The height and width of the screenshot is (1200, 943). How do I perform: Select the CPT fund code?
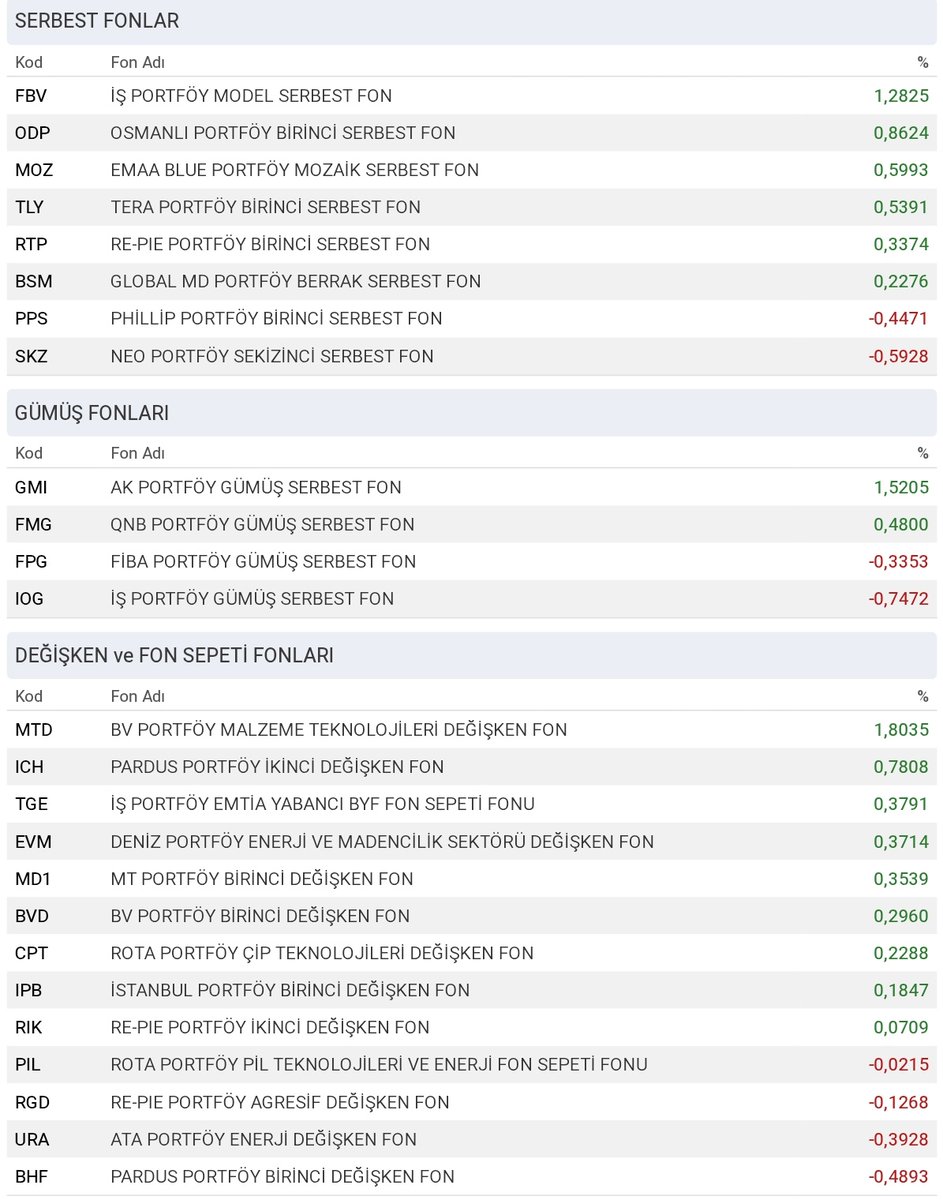click(30, 953)
